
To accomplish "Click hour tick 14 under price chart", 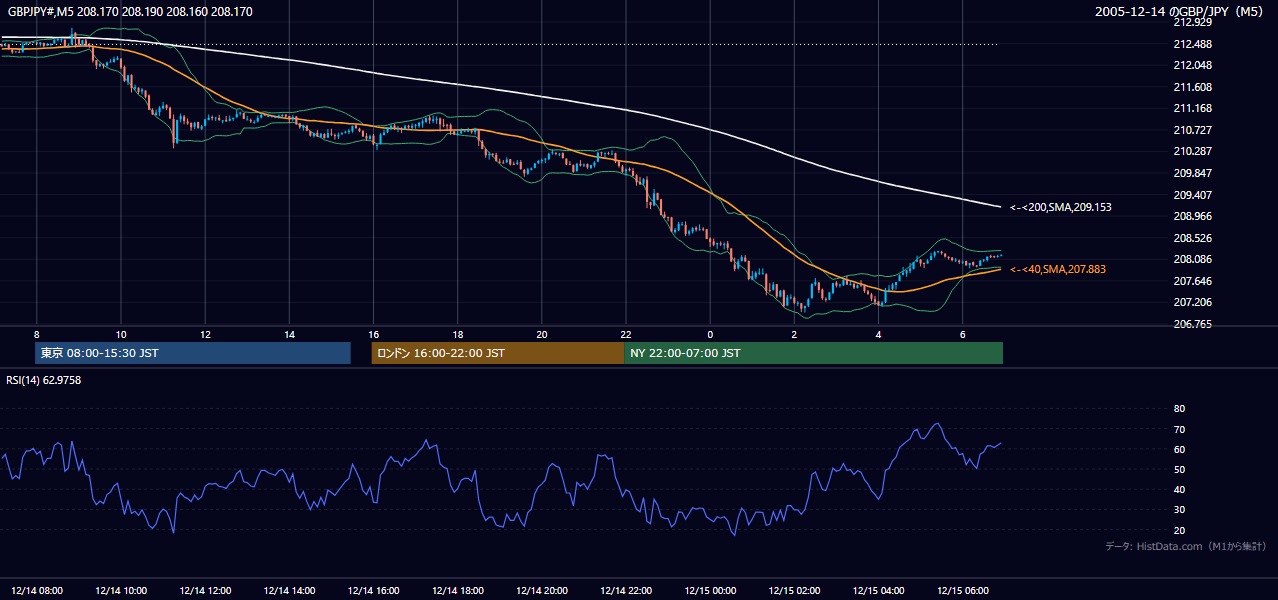I will [289, 334].
